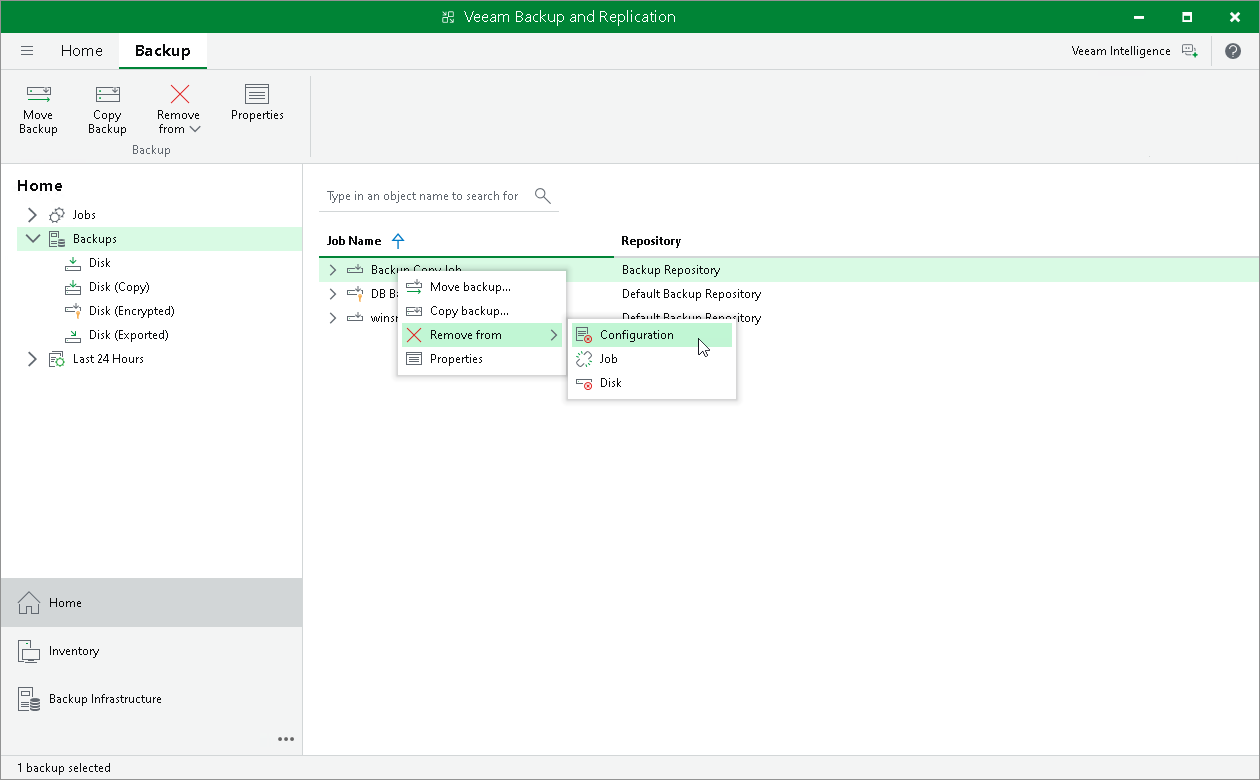This screenshot has height=780, width=1260.
Task: Expand the DB backup row chevron
Action: (333, 294)
